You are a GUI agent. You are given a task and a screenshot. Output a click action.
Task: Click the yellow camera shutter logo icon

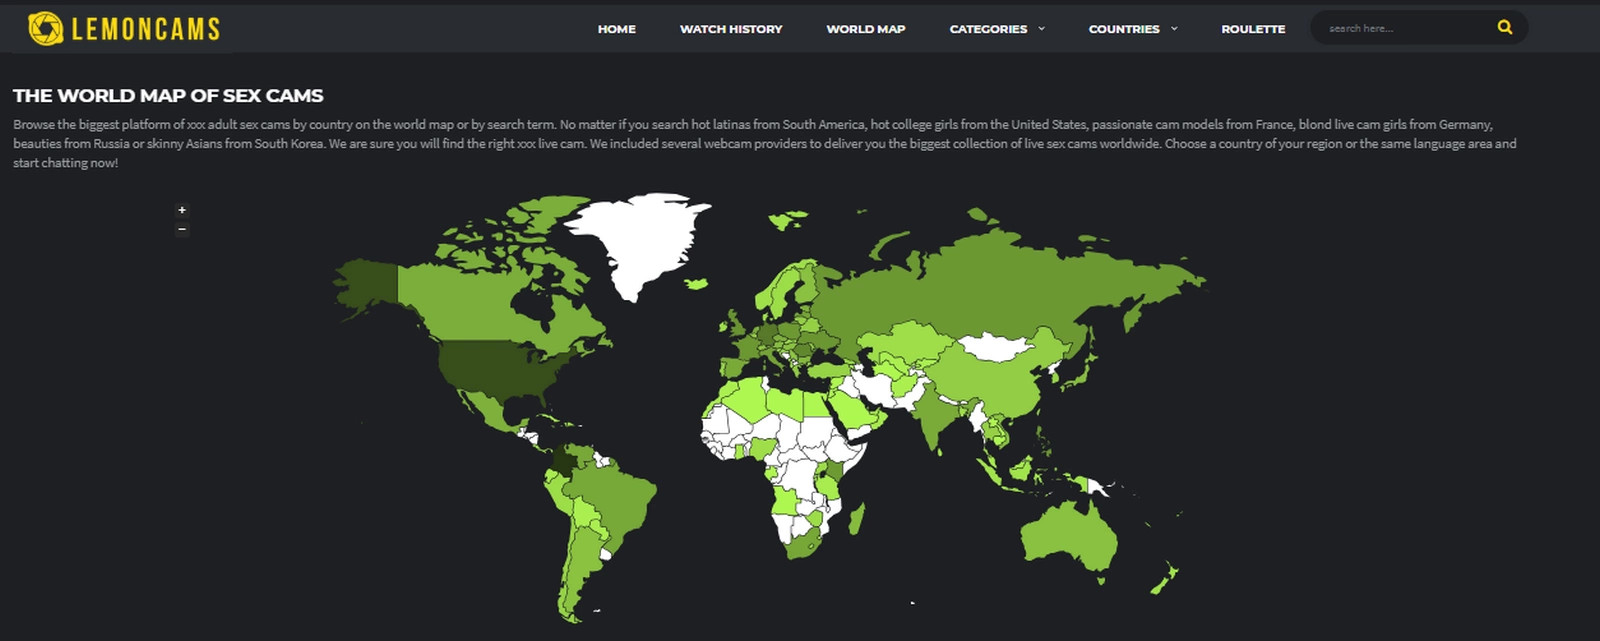point(45,29)
